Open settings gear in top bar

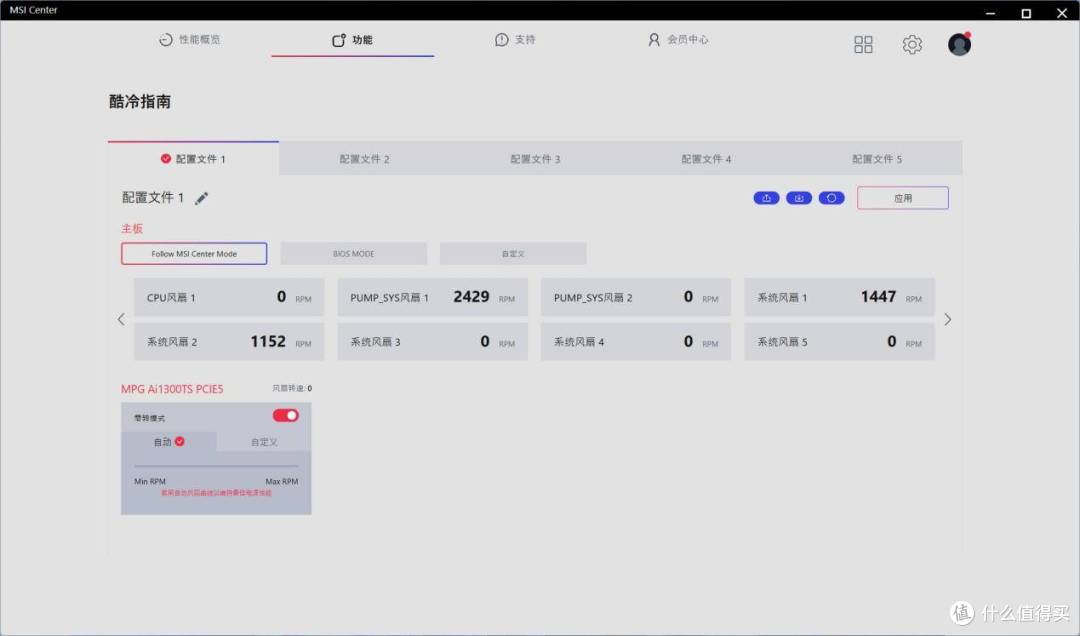pyautogui.click(x=912, y=45)
